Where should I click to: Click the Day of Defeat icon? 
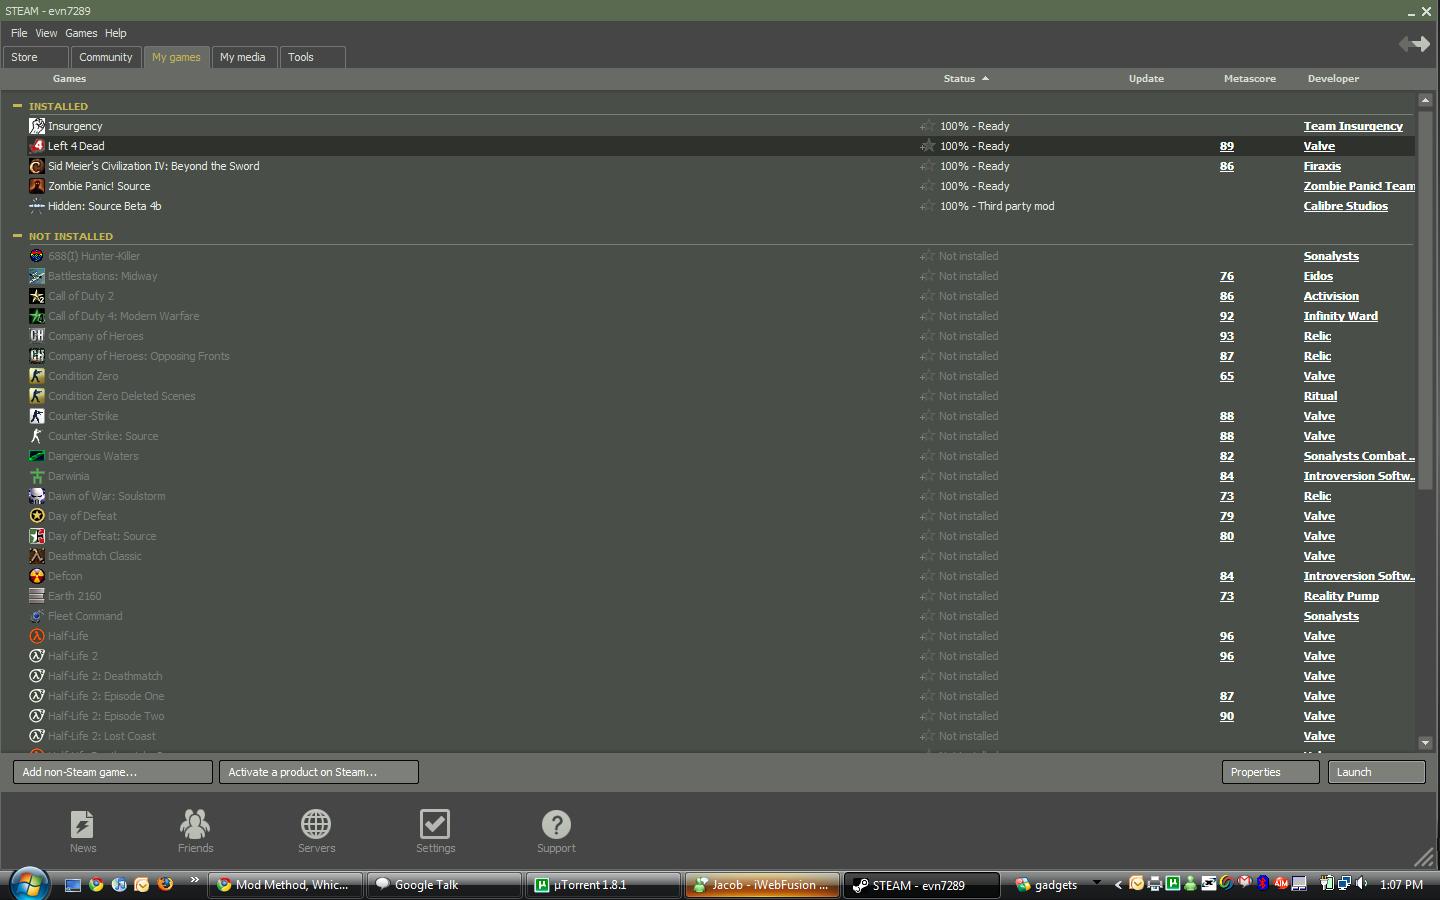37,516
